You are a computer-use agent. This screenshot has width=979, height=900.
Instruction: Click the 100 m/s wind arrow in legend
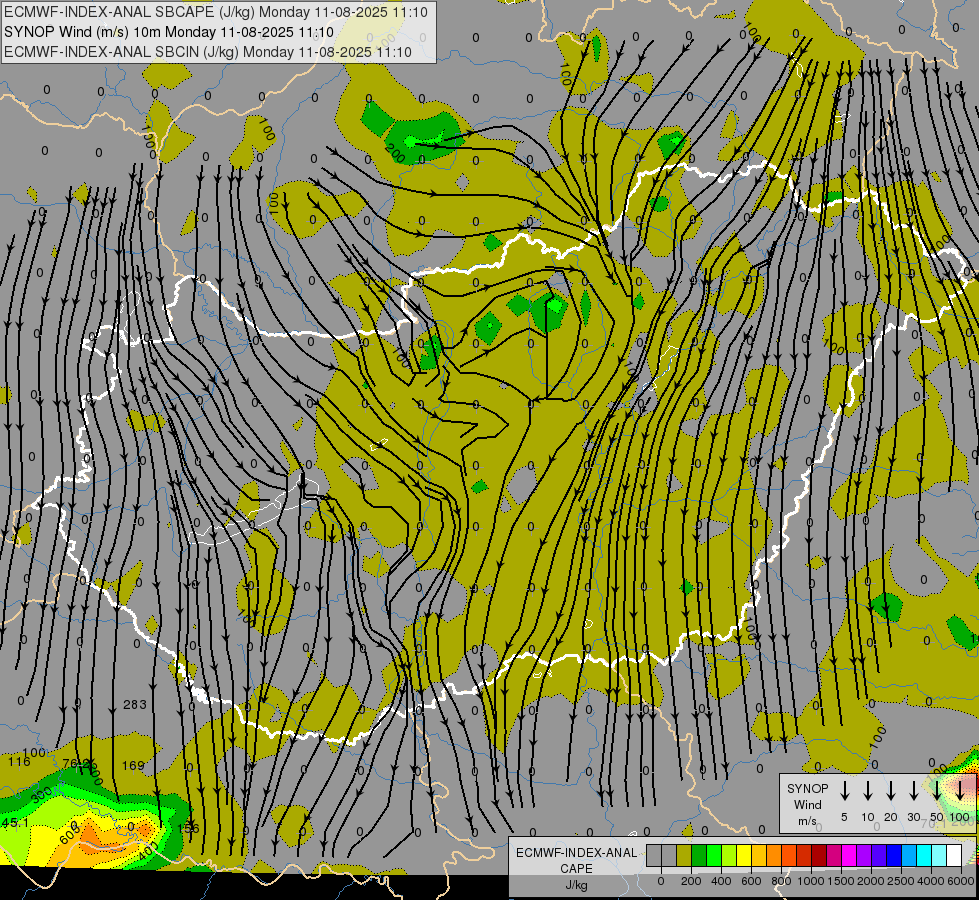coord(960,790)
